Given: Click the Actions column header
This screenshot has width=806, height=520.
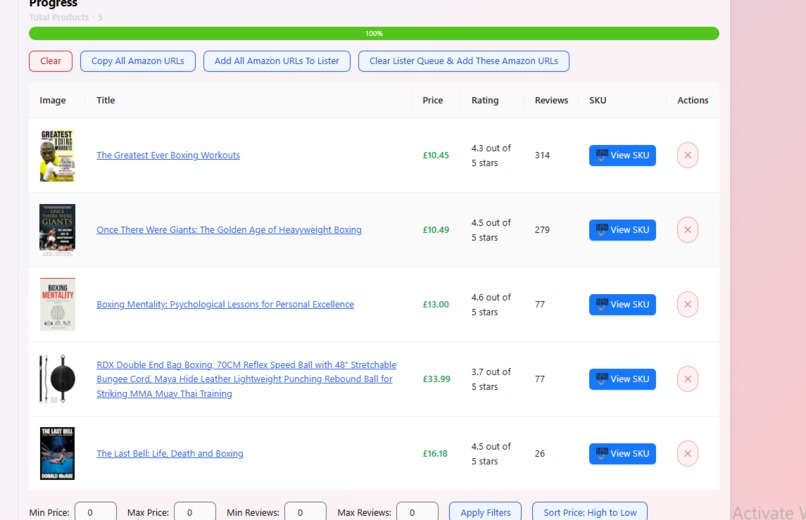Looking at the screenshot, I should tap(692, 100).
